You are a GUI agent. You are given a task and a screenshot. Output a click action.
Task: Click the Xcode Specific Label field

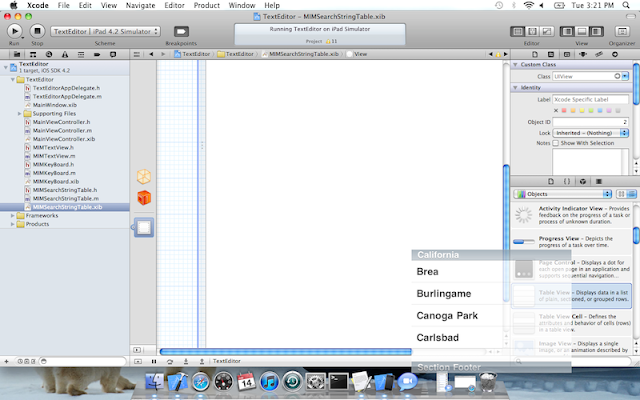590,99
